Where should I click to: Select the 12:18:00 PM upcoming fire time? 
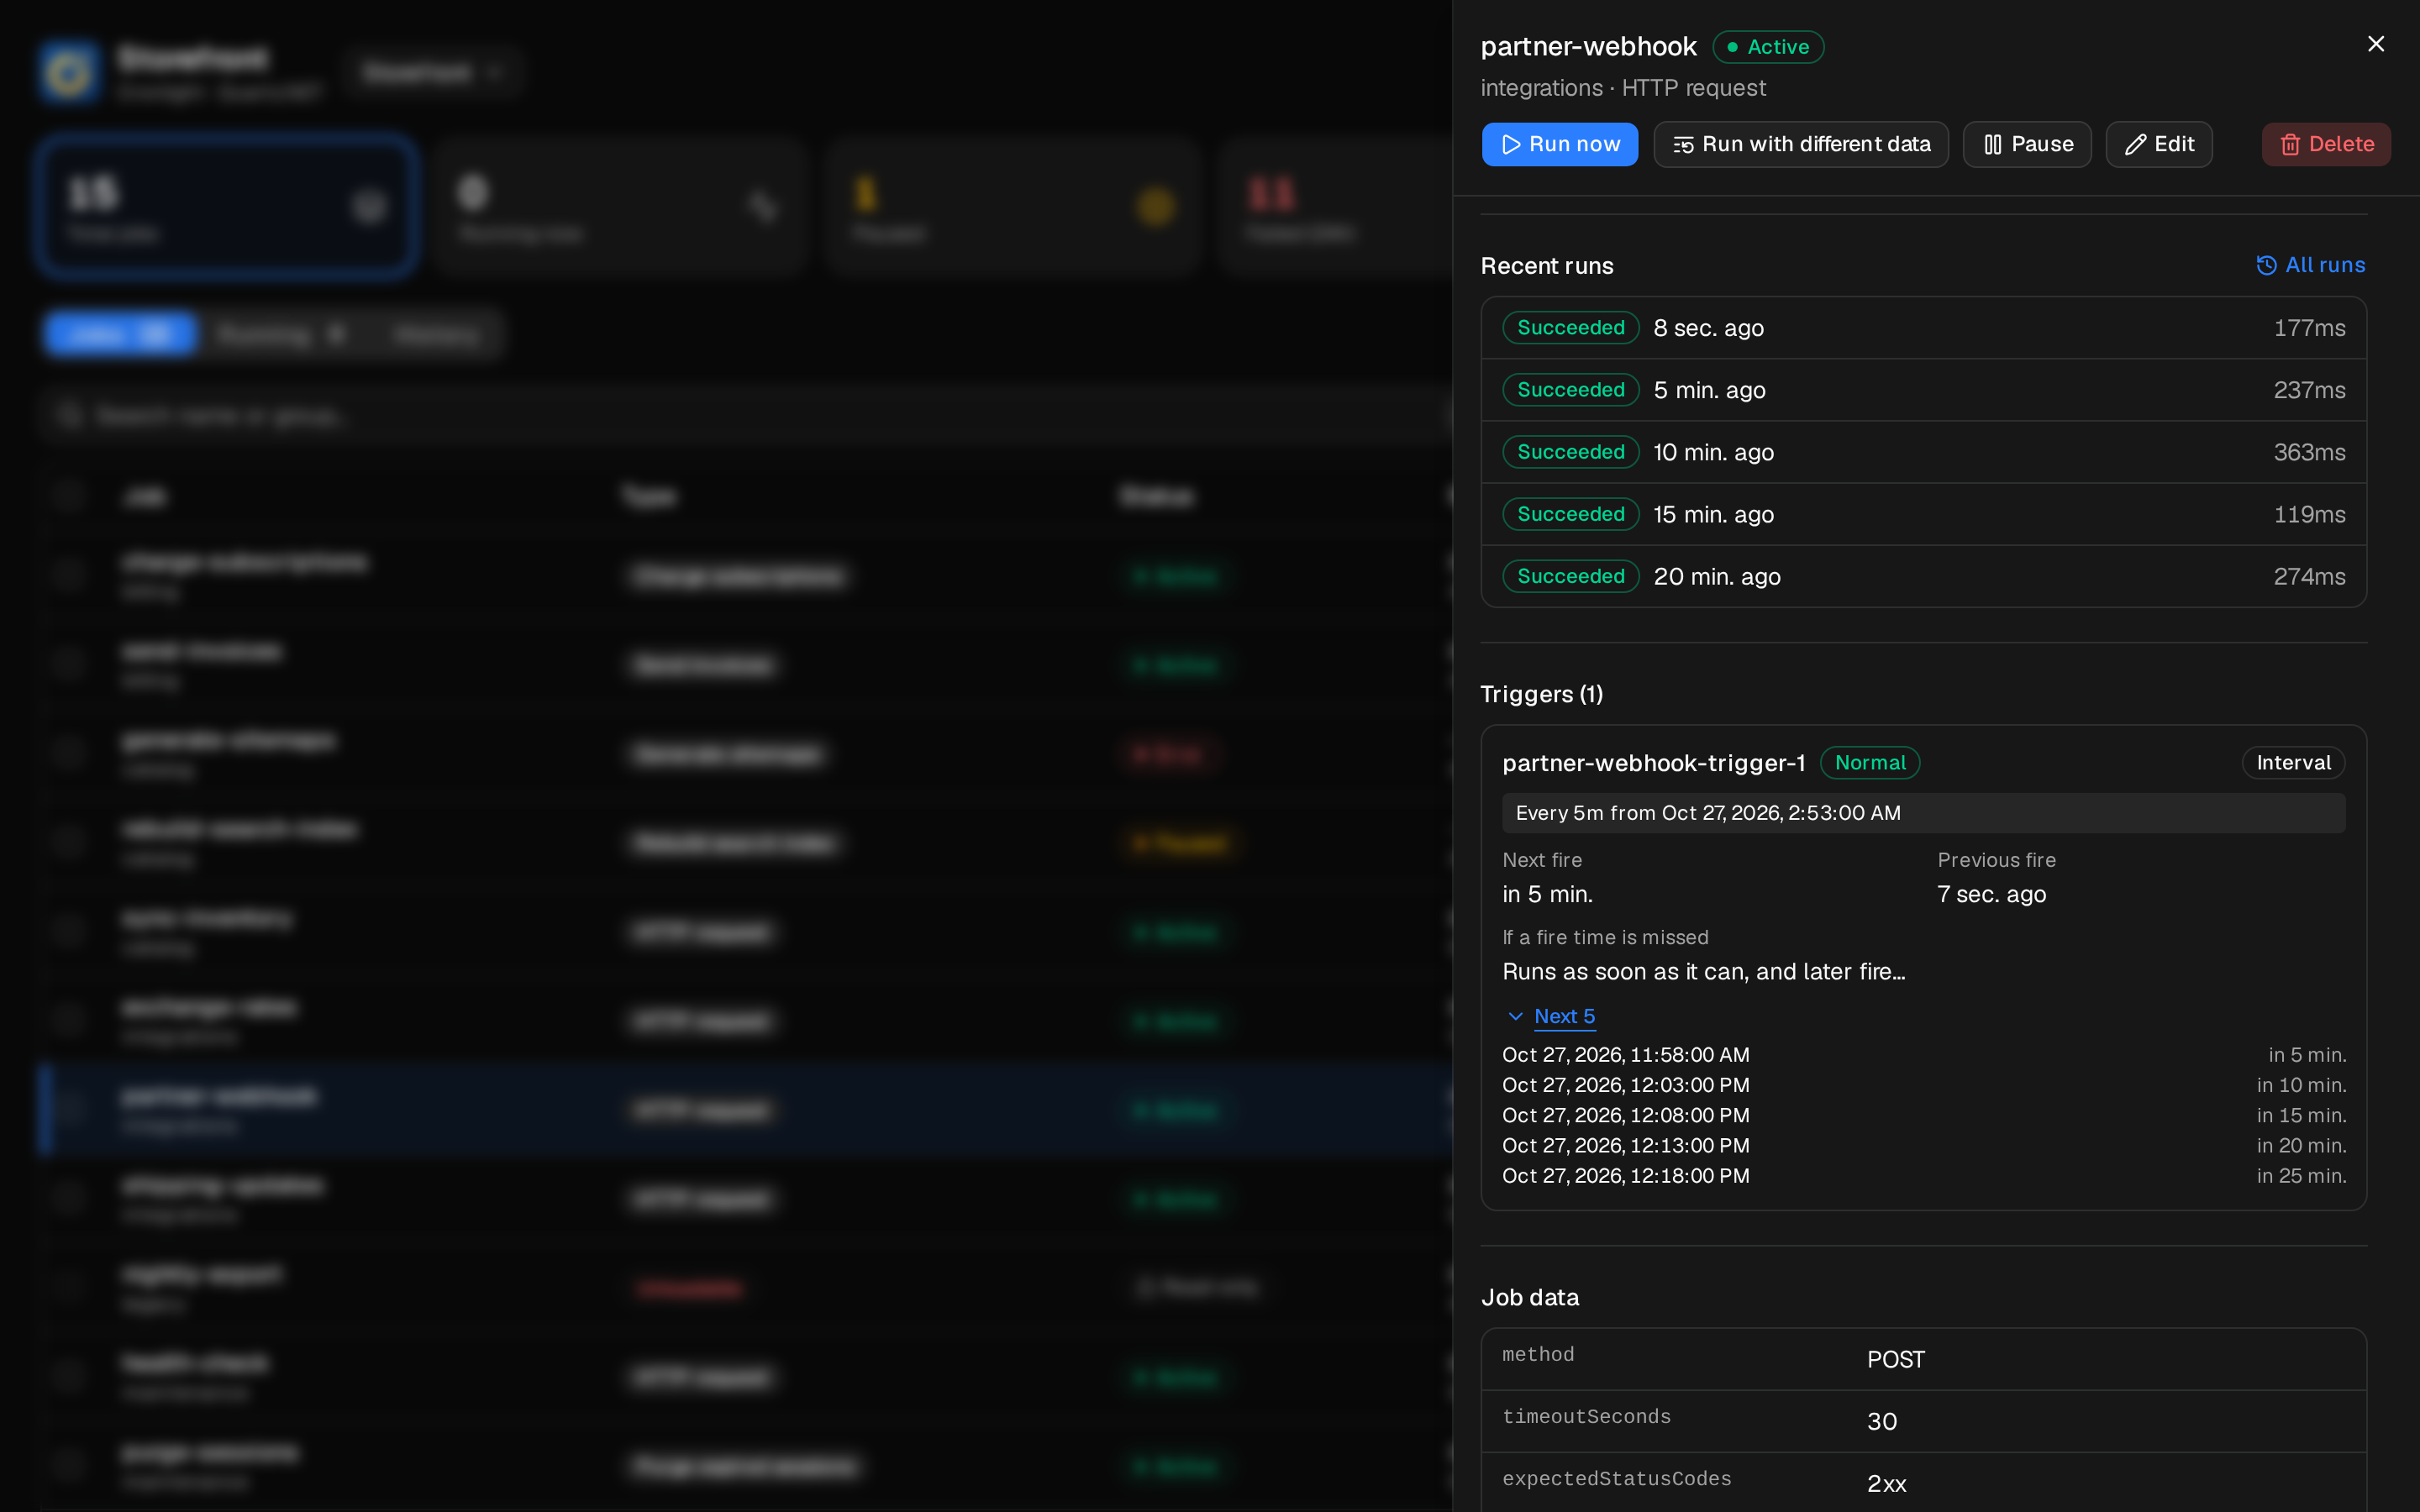pos(1626,1176)
